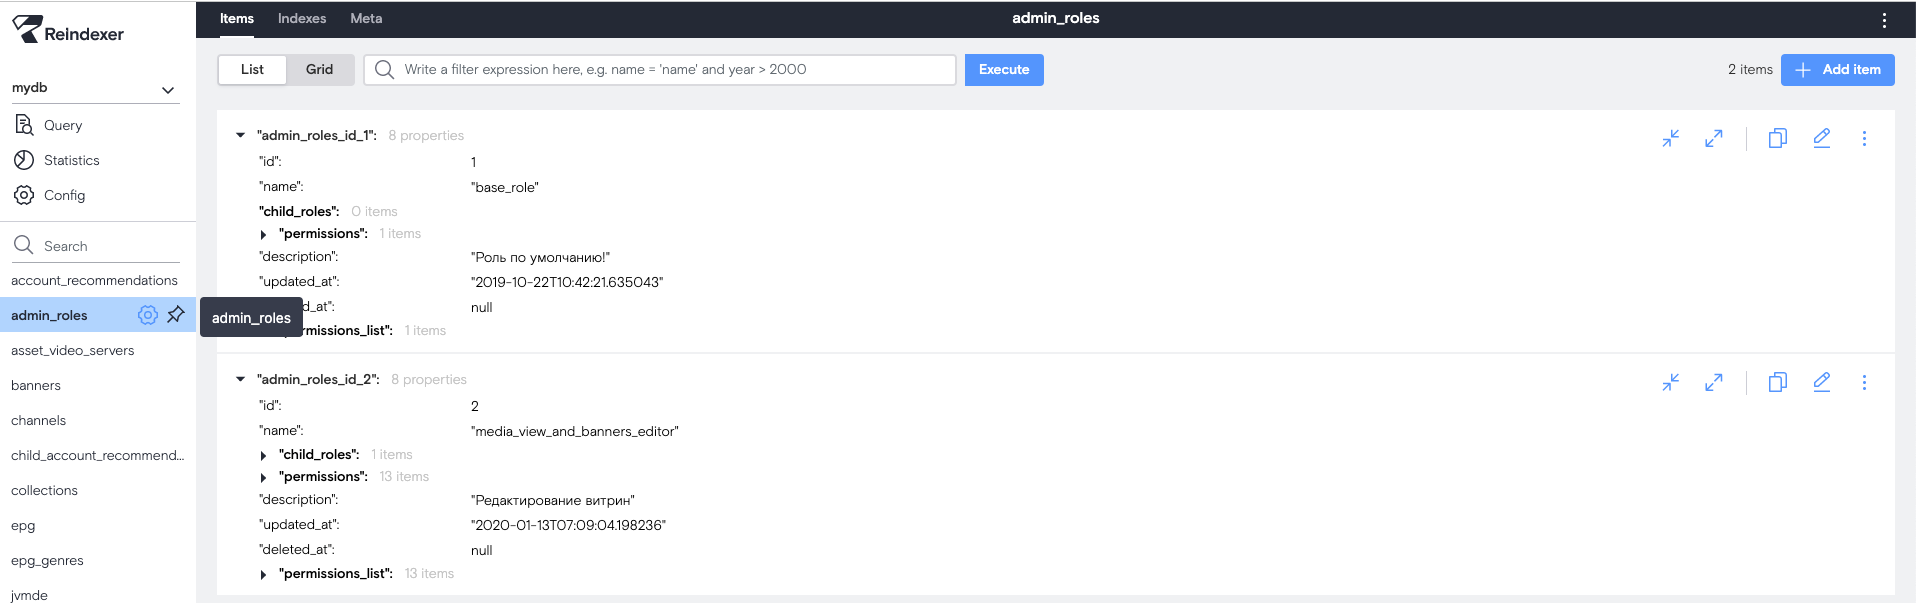Collapse the admin_roles_id_2 tree node
The width and height of the screenshot is (1916, 603).
tap(240, 379)
